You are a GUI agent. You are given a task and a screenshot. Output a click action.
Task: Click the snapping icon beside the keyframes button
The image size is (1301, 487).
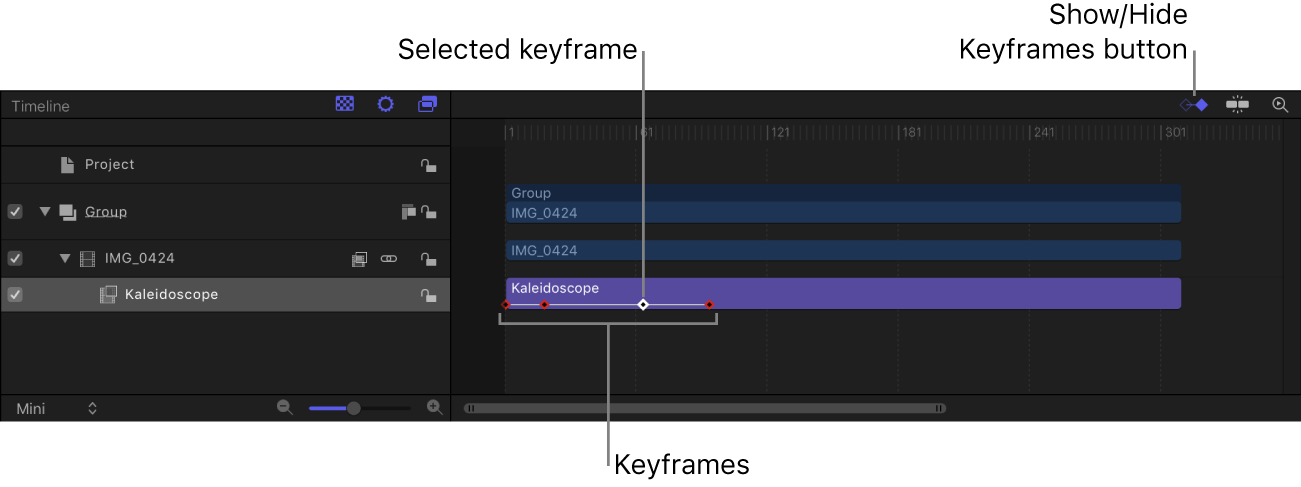1238,104
